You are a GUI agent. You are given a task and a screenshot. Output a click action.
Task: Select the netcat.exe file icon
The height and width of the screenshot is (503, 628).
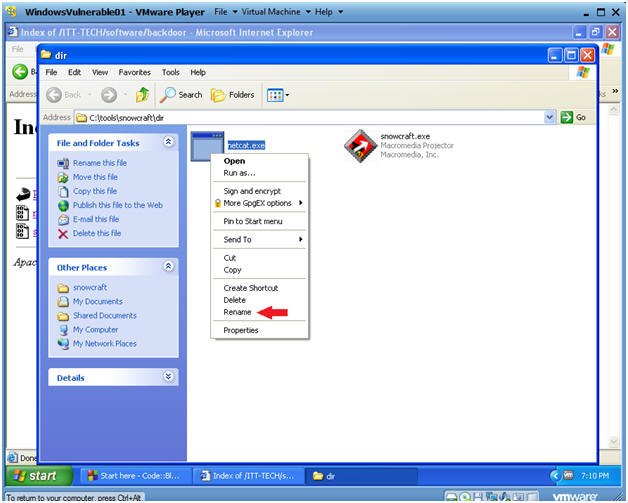coord(207,146)
